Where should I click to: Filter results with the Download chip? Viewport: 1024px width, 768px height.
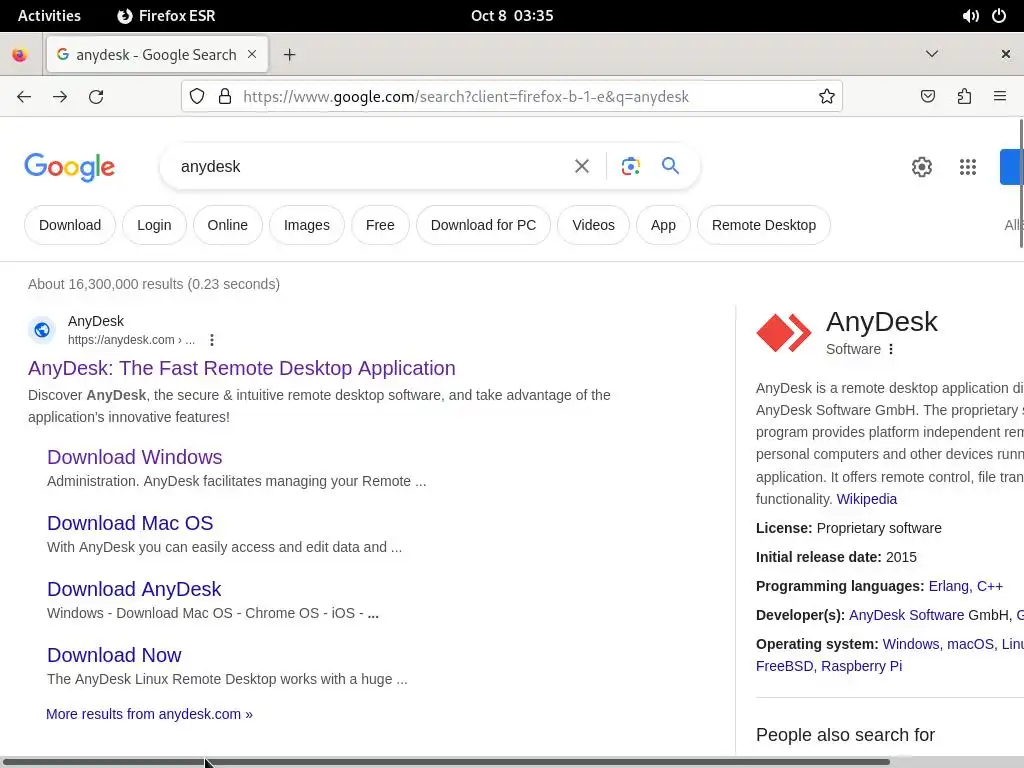click(70, 225)
